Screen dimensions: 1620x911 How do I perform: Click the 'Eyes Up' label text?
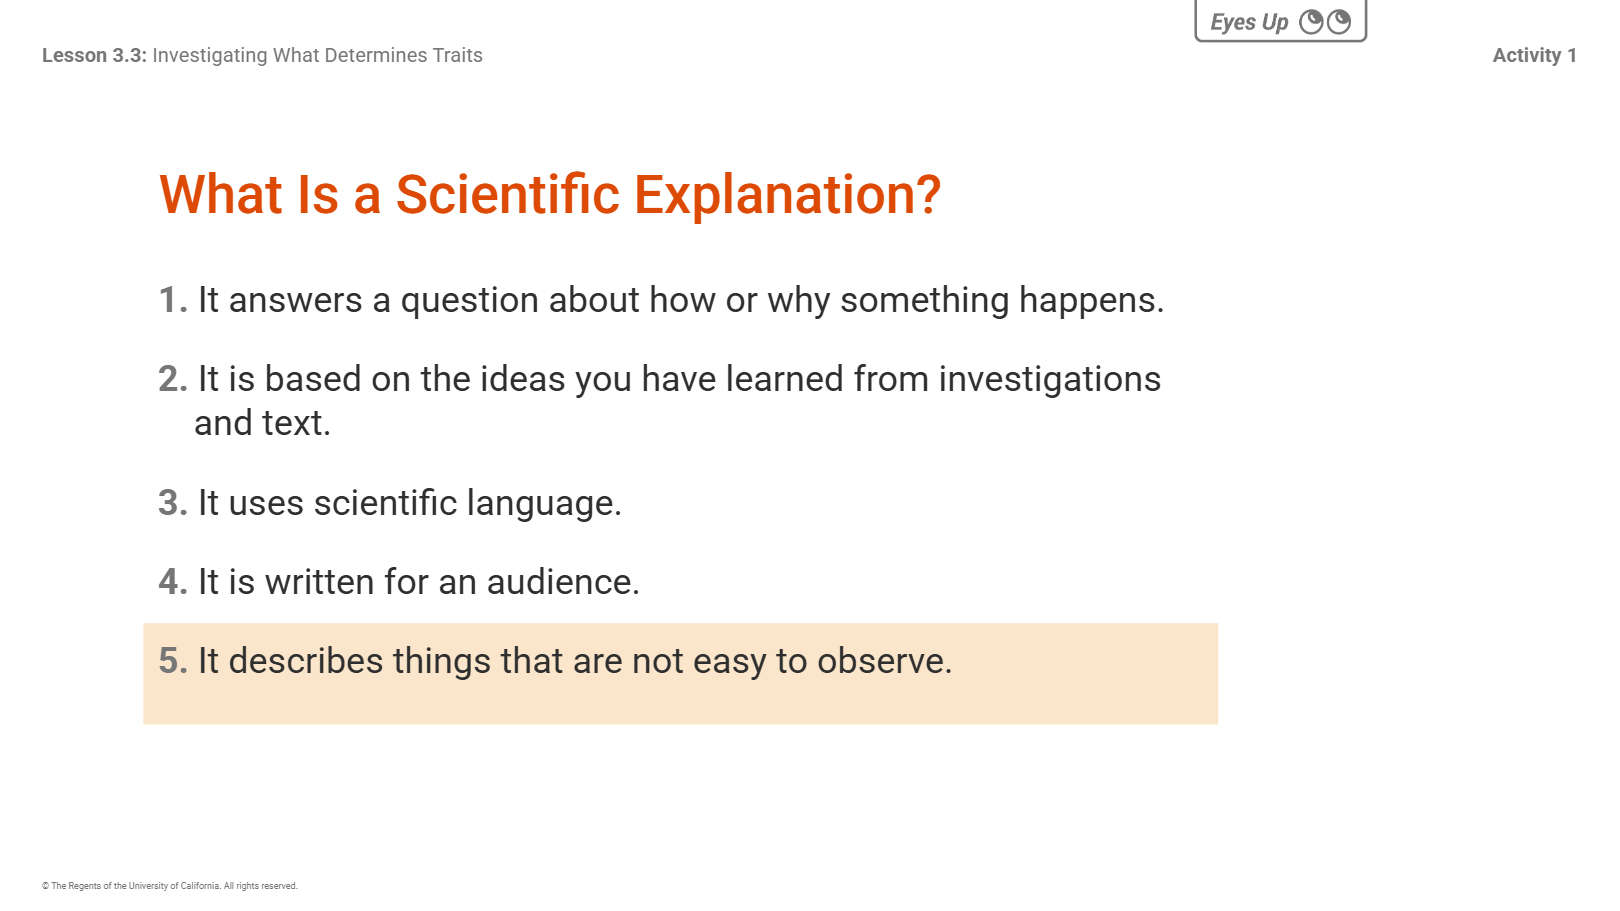tap(1249, 23)
